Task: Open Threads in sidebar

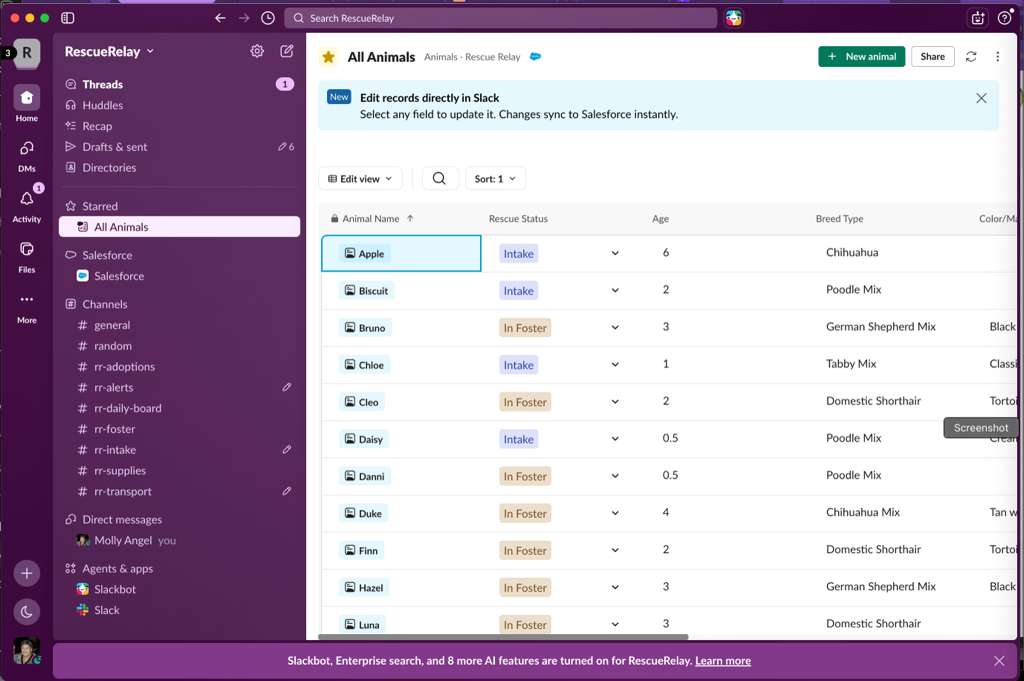Action: pyautogui.click(x=179, y=84)
